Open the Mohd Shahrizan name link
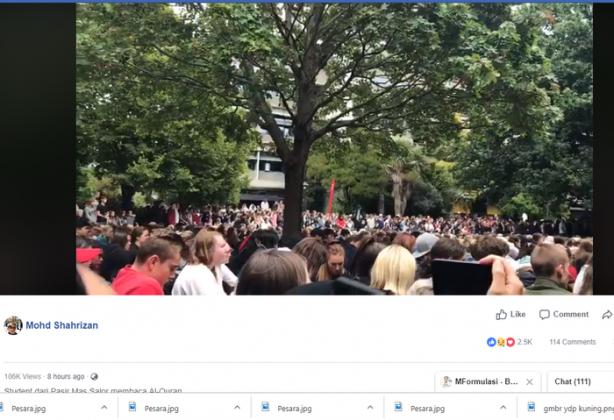Image resolution: width=614 pixels, height=420 pixels. (x=62, y=325)
